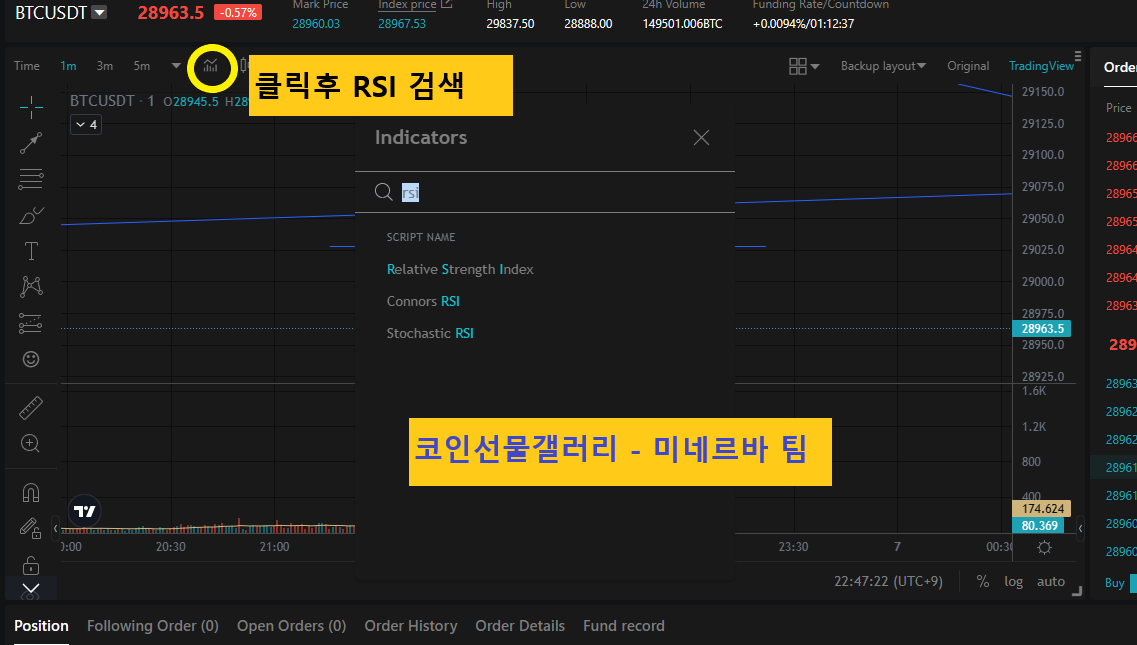Click the 28967.53 Index price value
1137x645 pixels.
(x=402, y=23)
